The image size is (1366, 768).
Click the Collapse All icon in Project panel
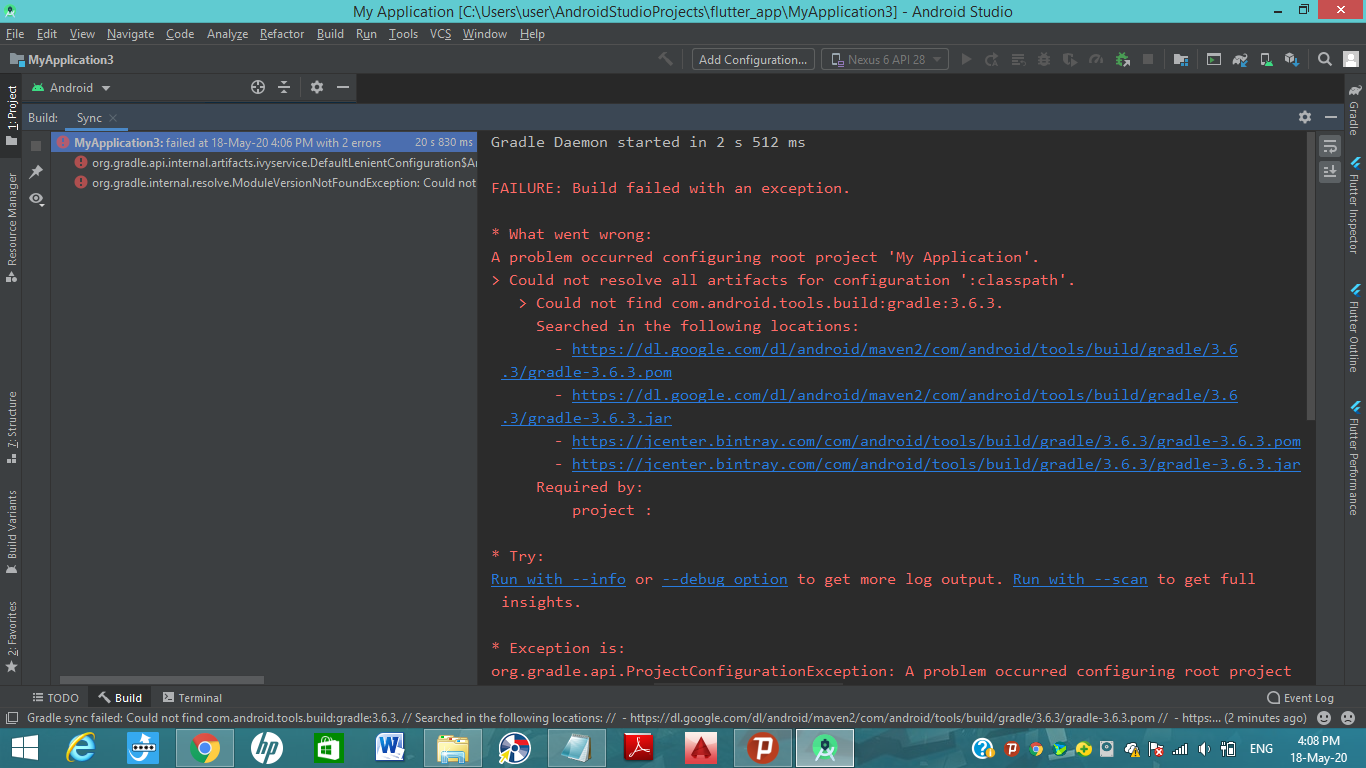click(x=283, y=87)
